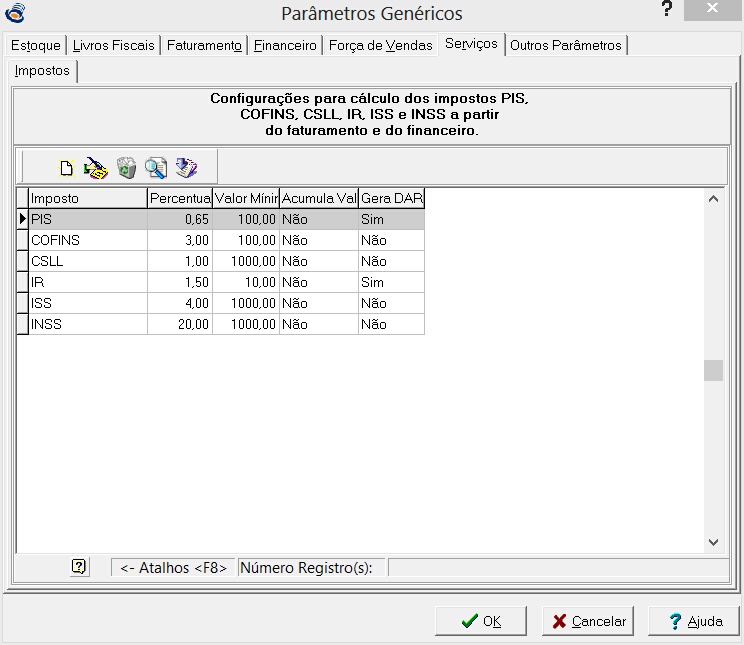This screenshot has height=645, width=744.
Task: Switch to the Financeiro tab
Action: [x=285, y=46]
